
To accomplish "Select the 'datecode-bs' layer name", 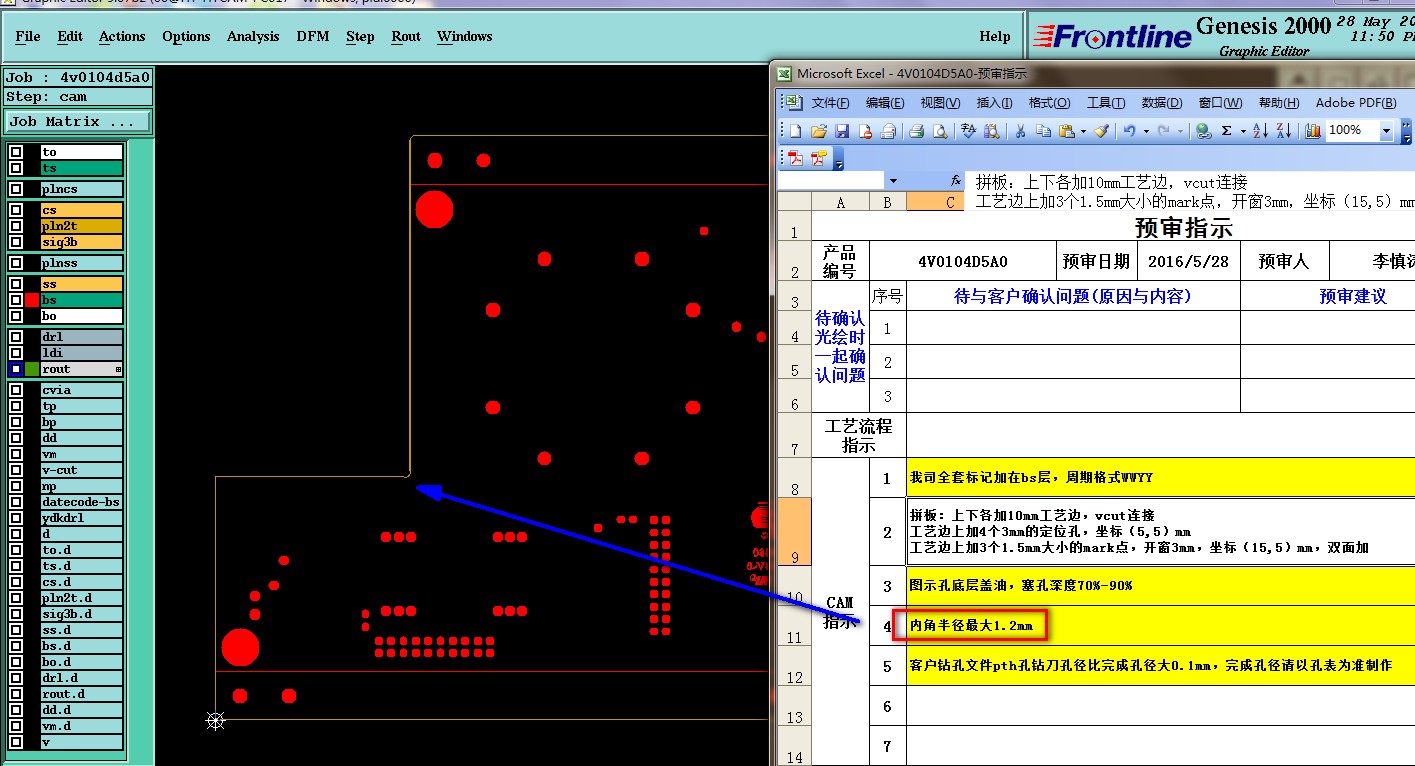I will (x=81, y=502).
